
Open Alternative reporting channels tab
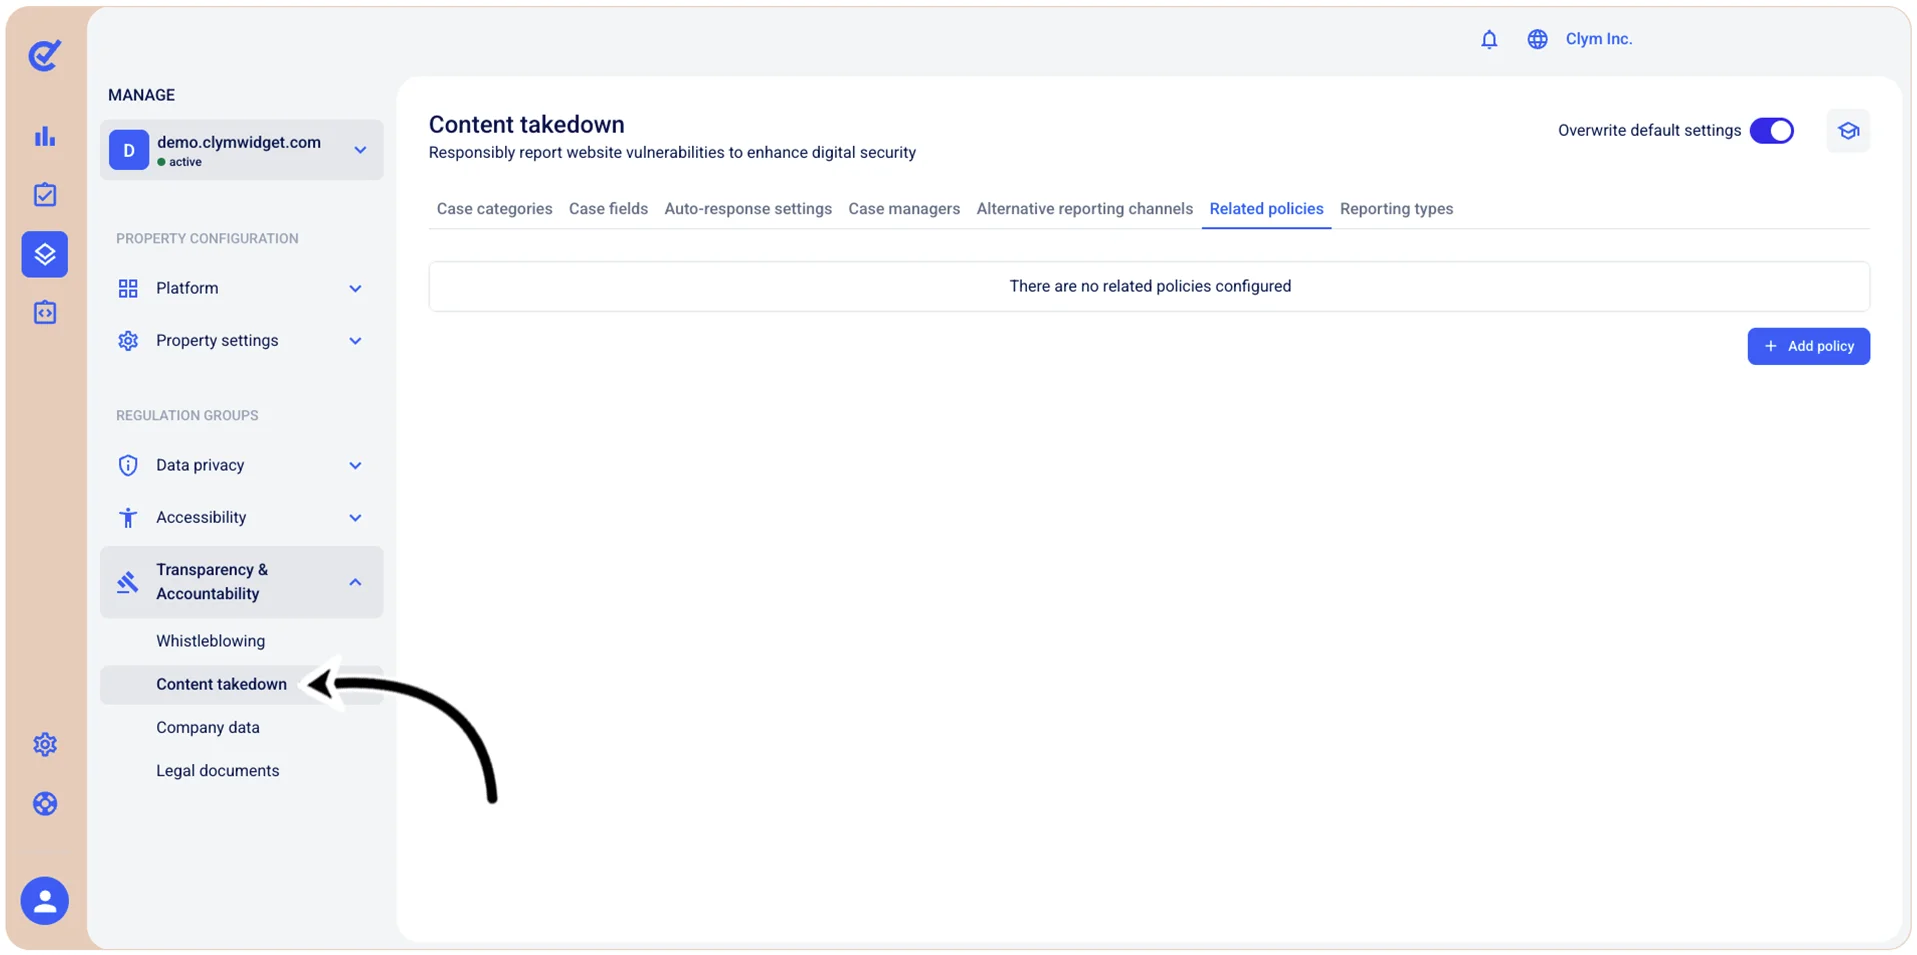coord(1084,209)
